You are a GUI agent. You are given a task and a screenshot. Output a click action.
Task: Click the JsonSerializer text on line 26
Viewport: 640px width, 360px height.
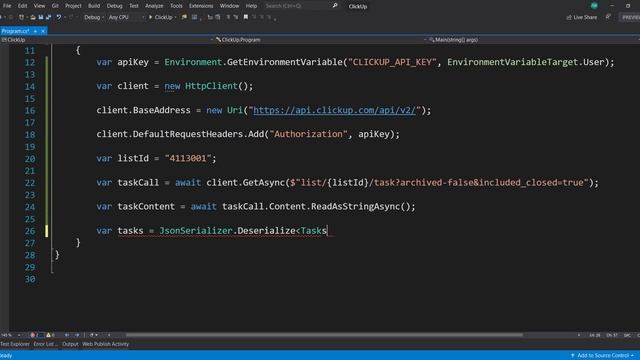point(196,231)
